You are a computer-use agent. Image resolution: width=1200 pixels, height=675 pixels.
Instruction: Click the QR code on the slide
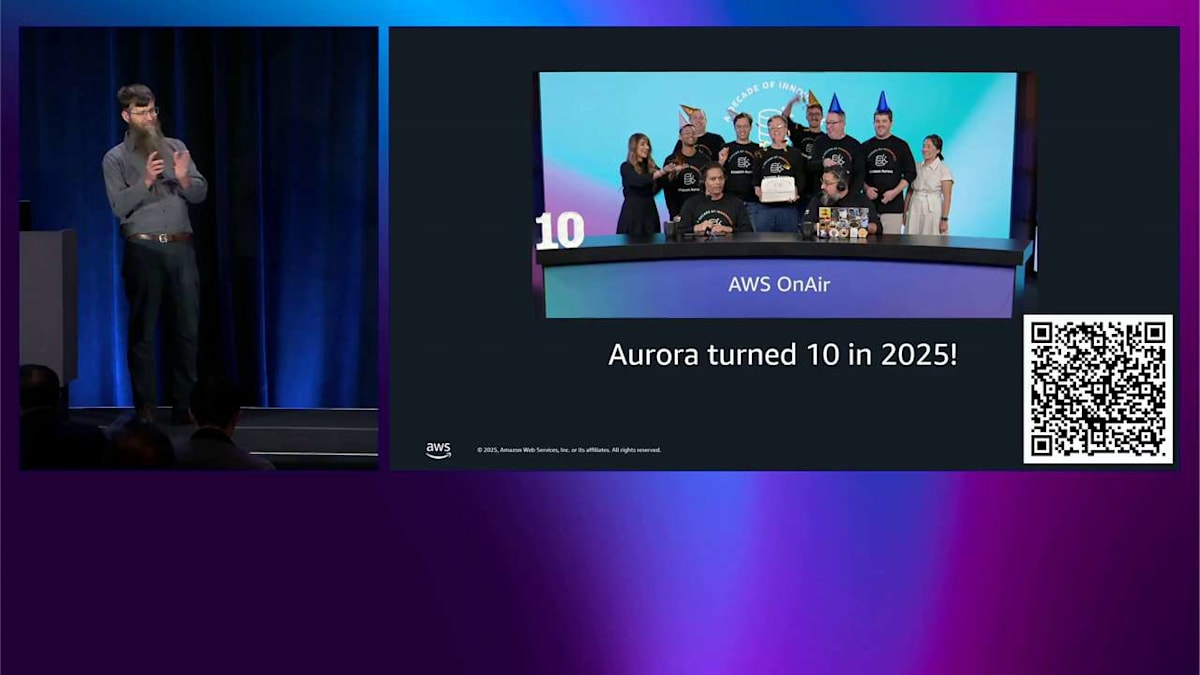(x=1098, y=389)
